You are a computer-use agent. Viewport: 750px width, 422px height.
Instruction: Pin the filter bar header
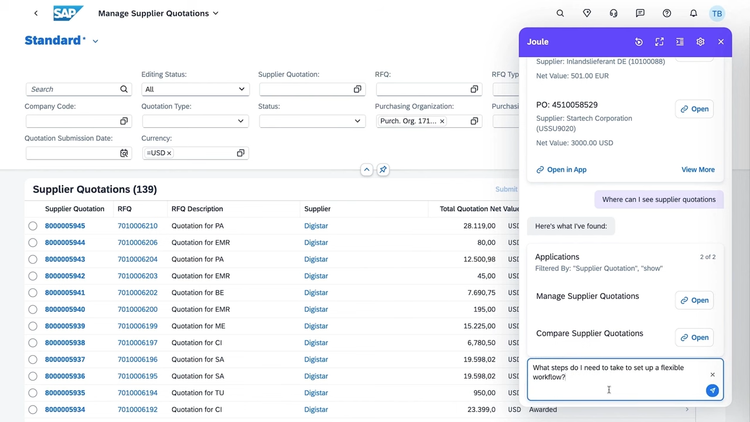[x=383, y=170]
